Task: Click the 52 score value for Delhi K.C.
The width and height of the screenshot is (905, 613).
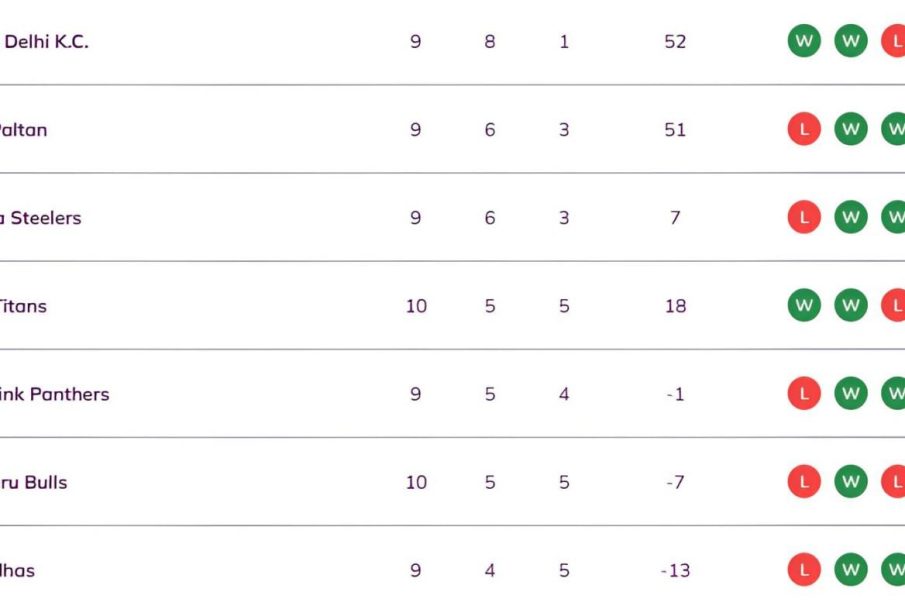Action: (x=675, y=42)
